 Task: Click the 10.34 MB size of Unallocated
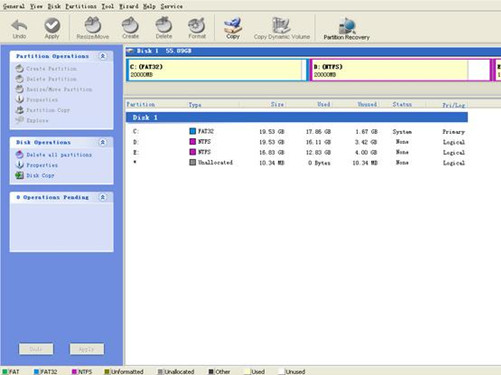click(272, 163)
